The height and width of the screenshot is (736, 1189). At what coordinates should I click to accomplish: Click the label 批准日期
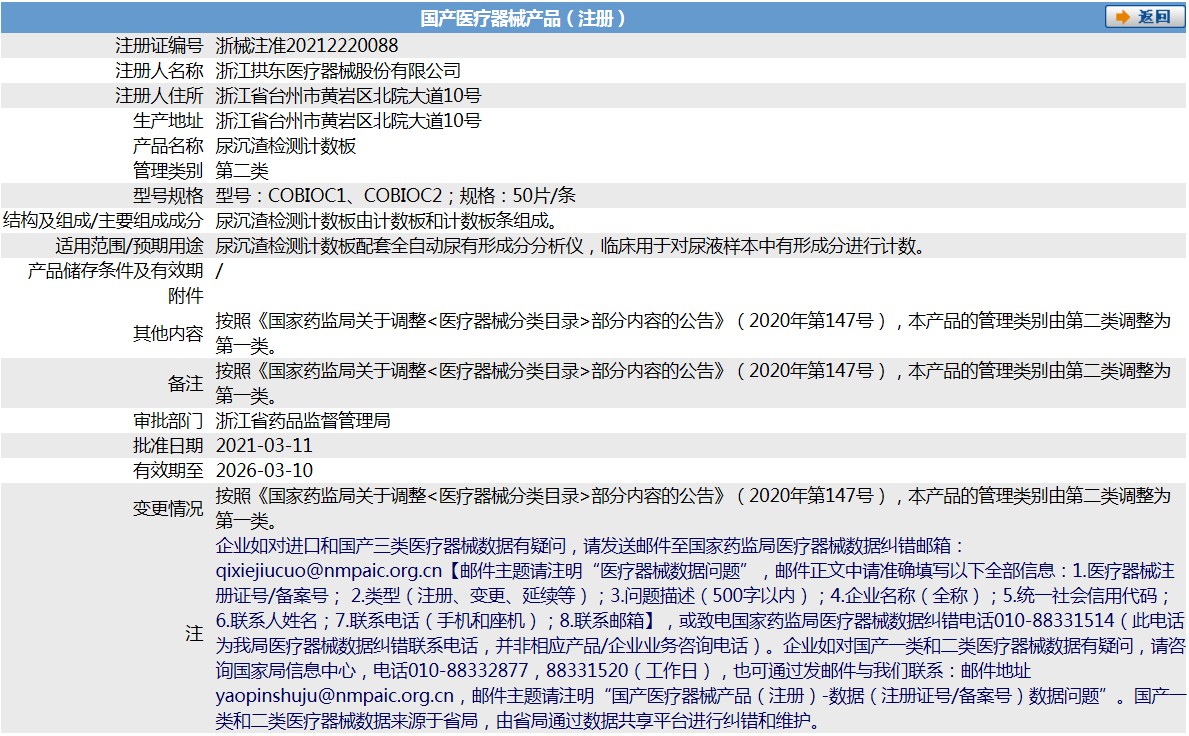pos(168,446)
